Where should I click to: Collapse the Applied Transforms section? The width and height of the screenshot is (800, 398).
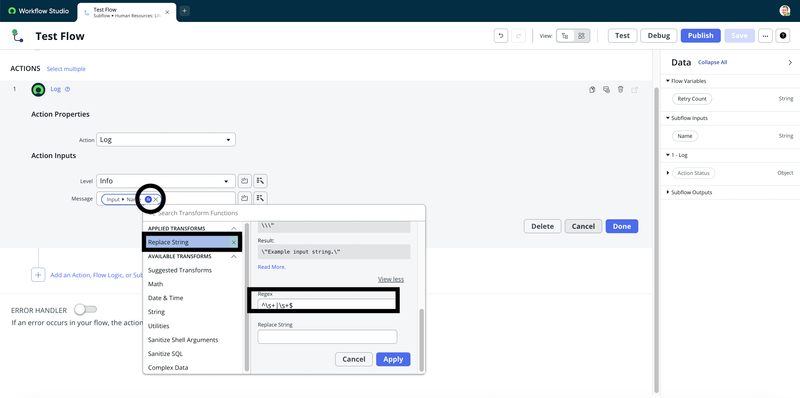pos(234,229)
